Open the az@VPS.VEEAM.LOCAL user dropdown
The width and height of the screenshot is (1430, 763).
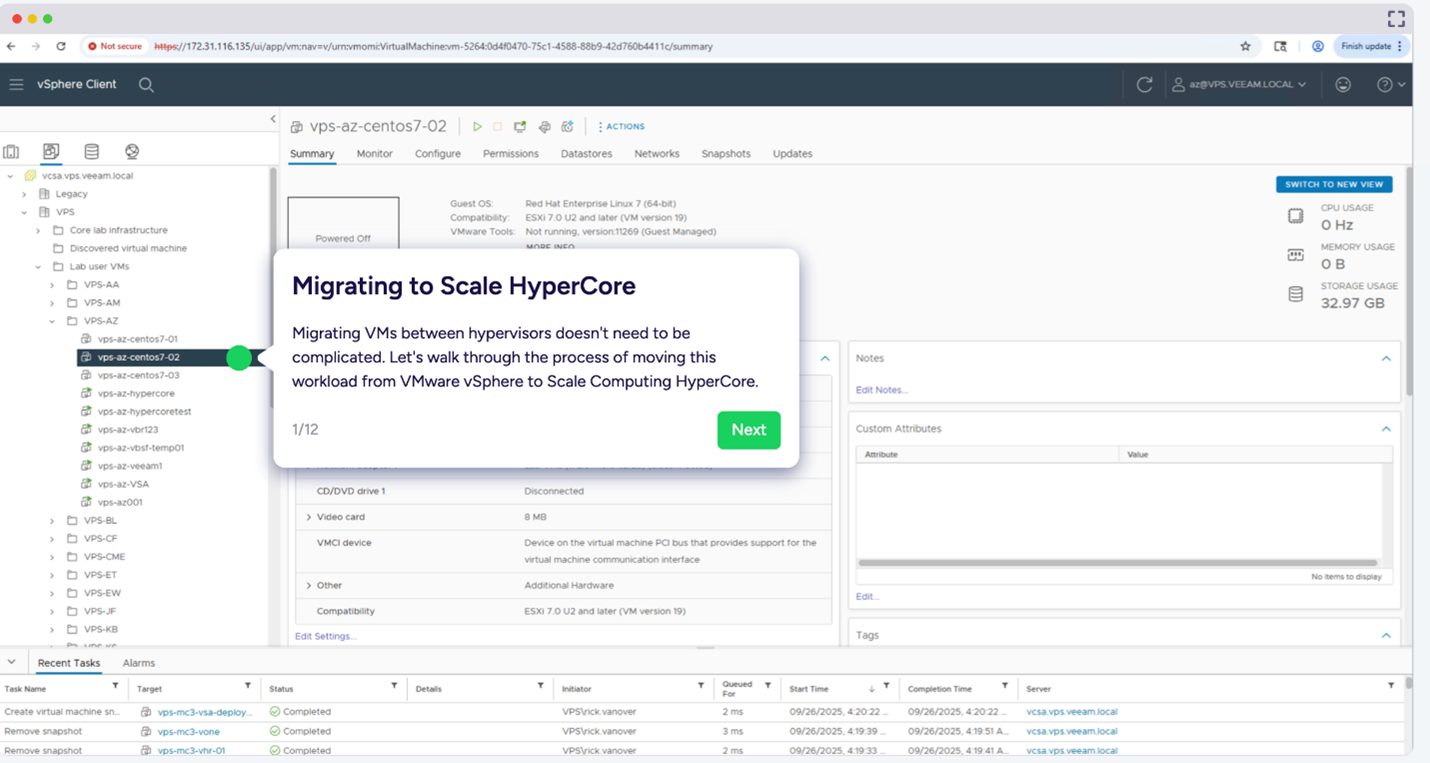tap(1239, 85)
